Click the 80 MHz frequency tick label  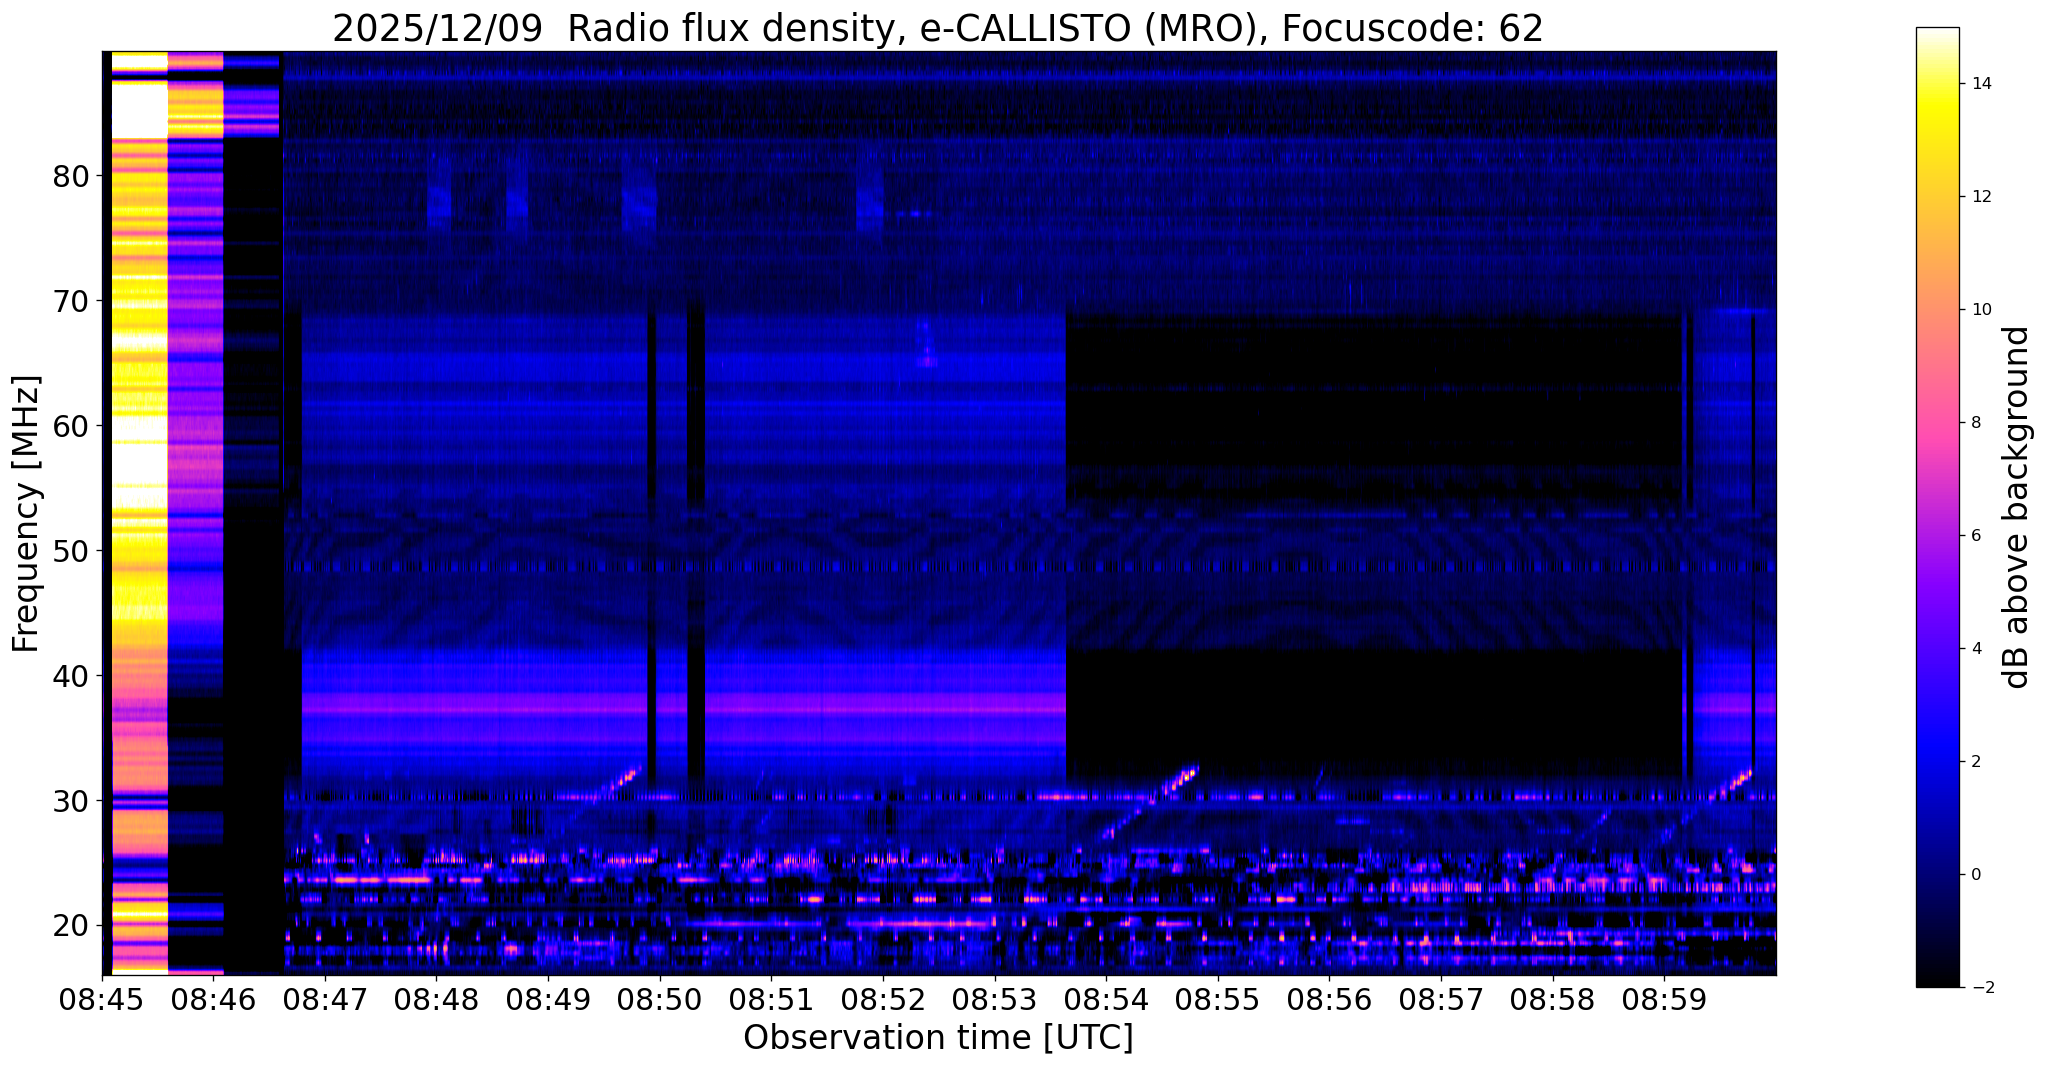pyautogui.click(x=71, y=176)
